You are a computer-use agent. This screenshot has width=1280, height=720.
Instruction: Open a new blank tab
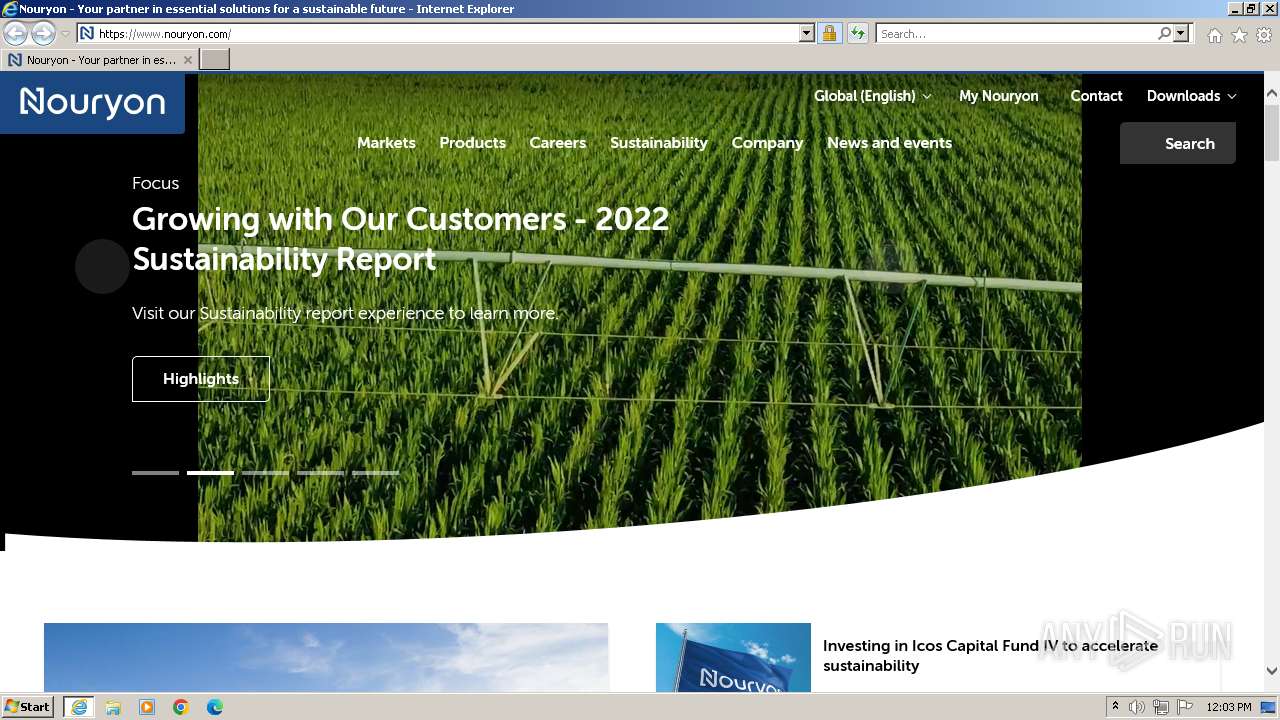coord(215,60)
